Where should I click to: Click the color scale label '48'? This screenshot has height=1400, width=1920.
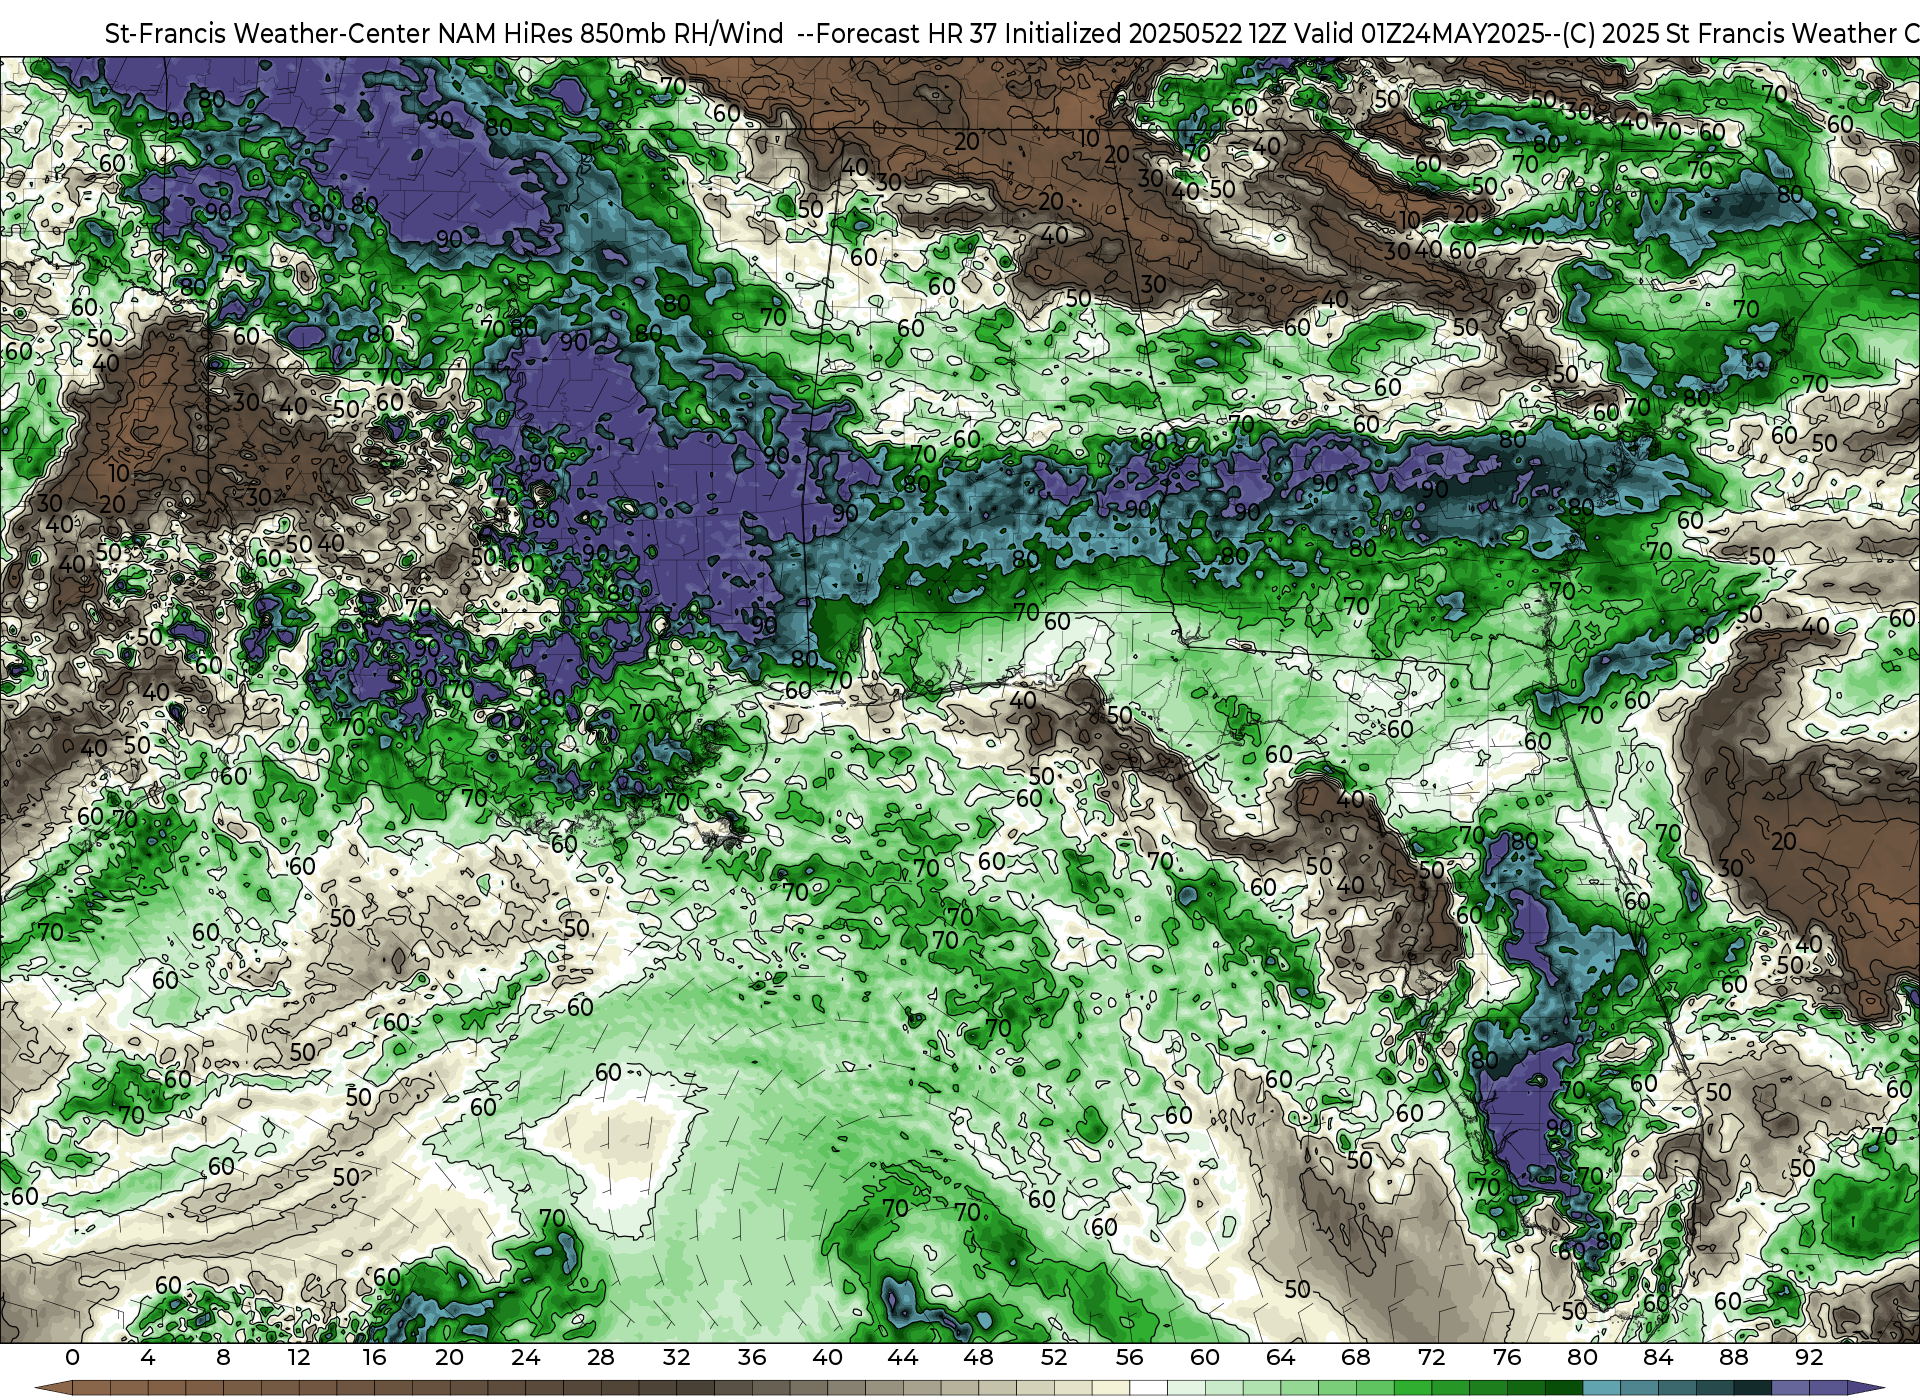(978, 1357)
